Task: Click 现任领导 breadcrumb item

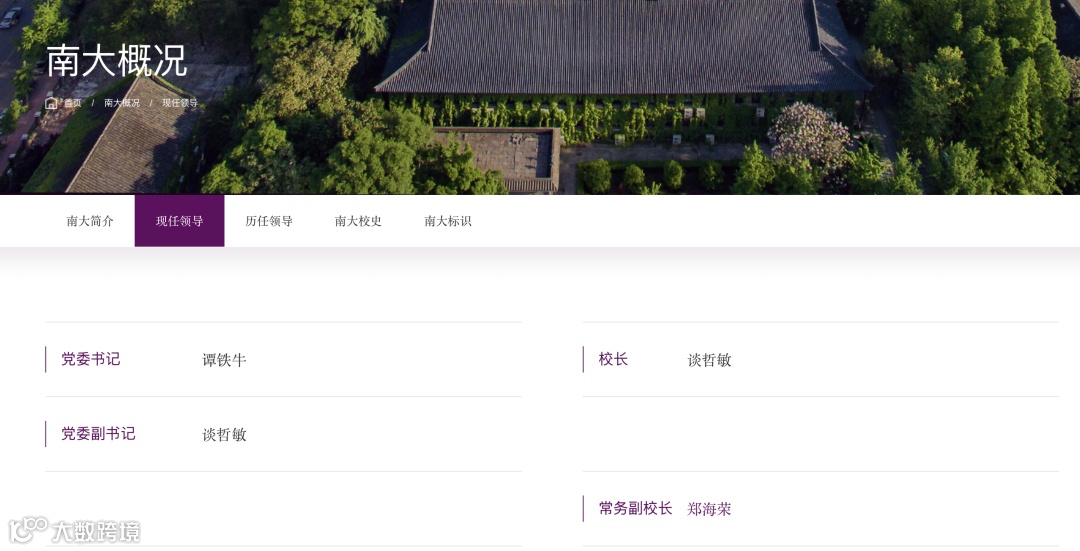Action: click(x=180, y=103)
